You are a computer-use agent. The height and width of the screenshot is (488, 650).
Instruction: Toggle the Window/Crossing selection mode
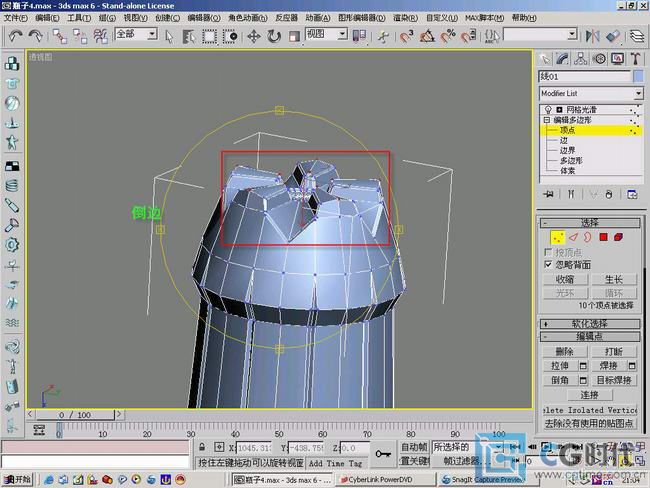pyautogui.click(x=230, y=36)
